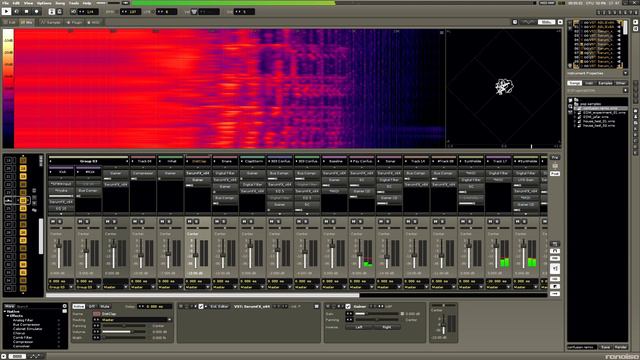Start playback with the Play button

7,11
